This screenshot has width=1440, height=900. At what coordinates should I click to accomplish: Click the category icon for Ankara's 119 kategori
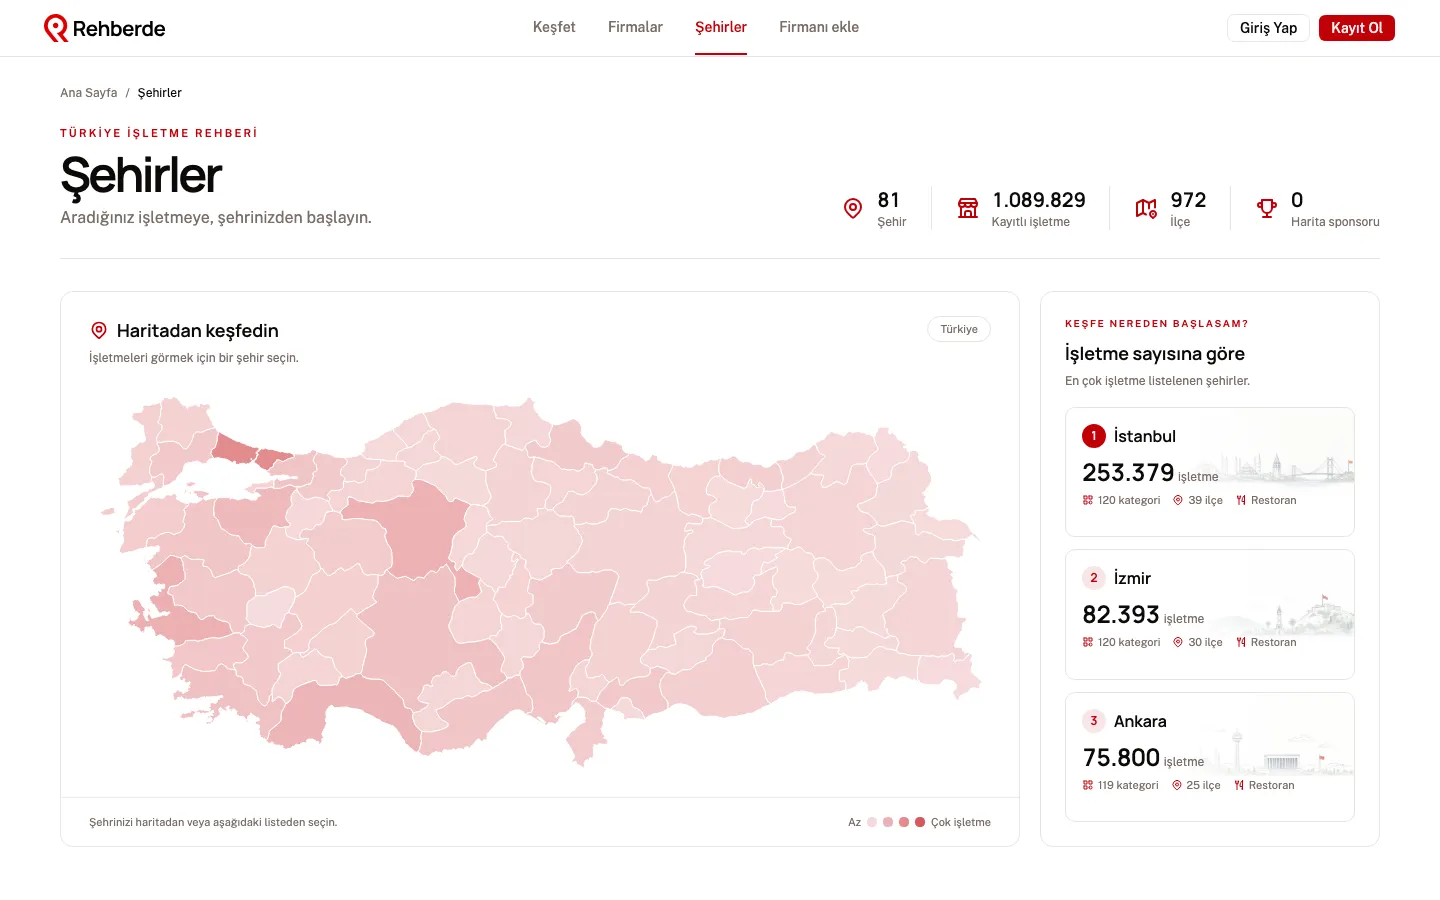[1088, 785]
